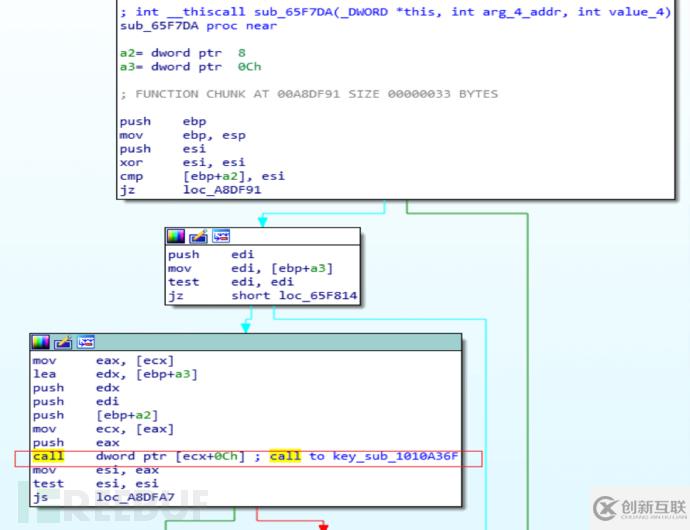Click the 'cmp [ebp+a2], esi' instruction

click(x=202, y=176)
